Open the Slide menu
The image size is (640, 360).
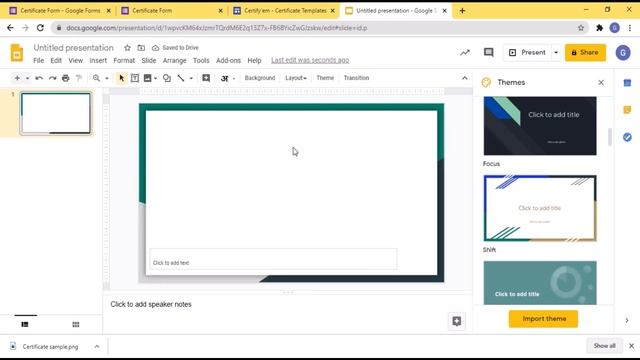tap(149, 60)
